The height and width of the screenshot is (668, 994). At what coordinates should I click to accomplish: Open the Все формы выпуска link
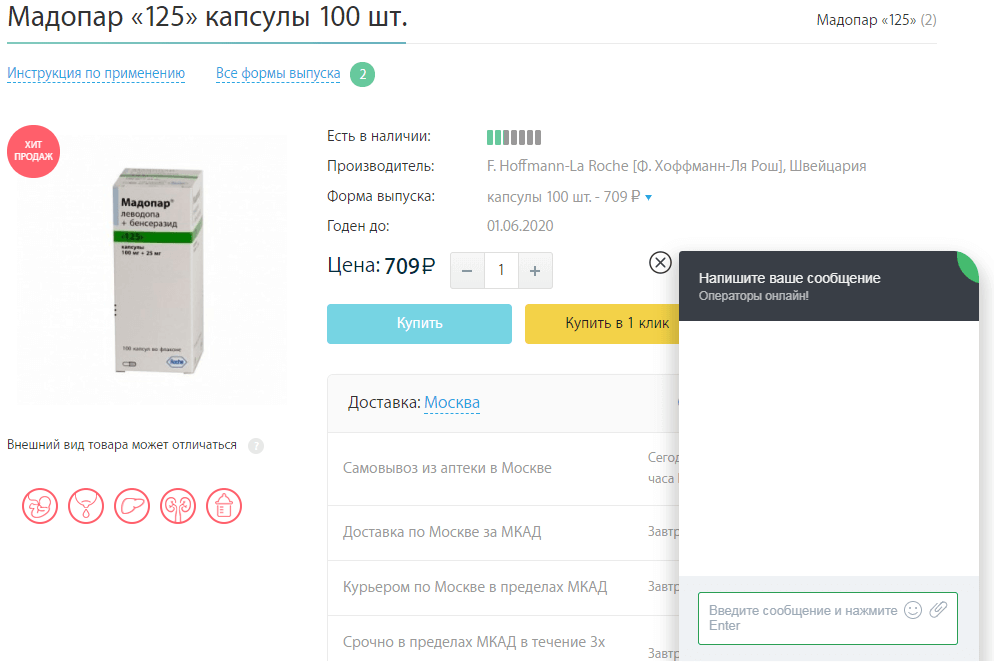pyautogui.click(x=278, y=74)
